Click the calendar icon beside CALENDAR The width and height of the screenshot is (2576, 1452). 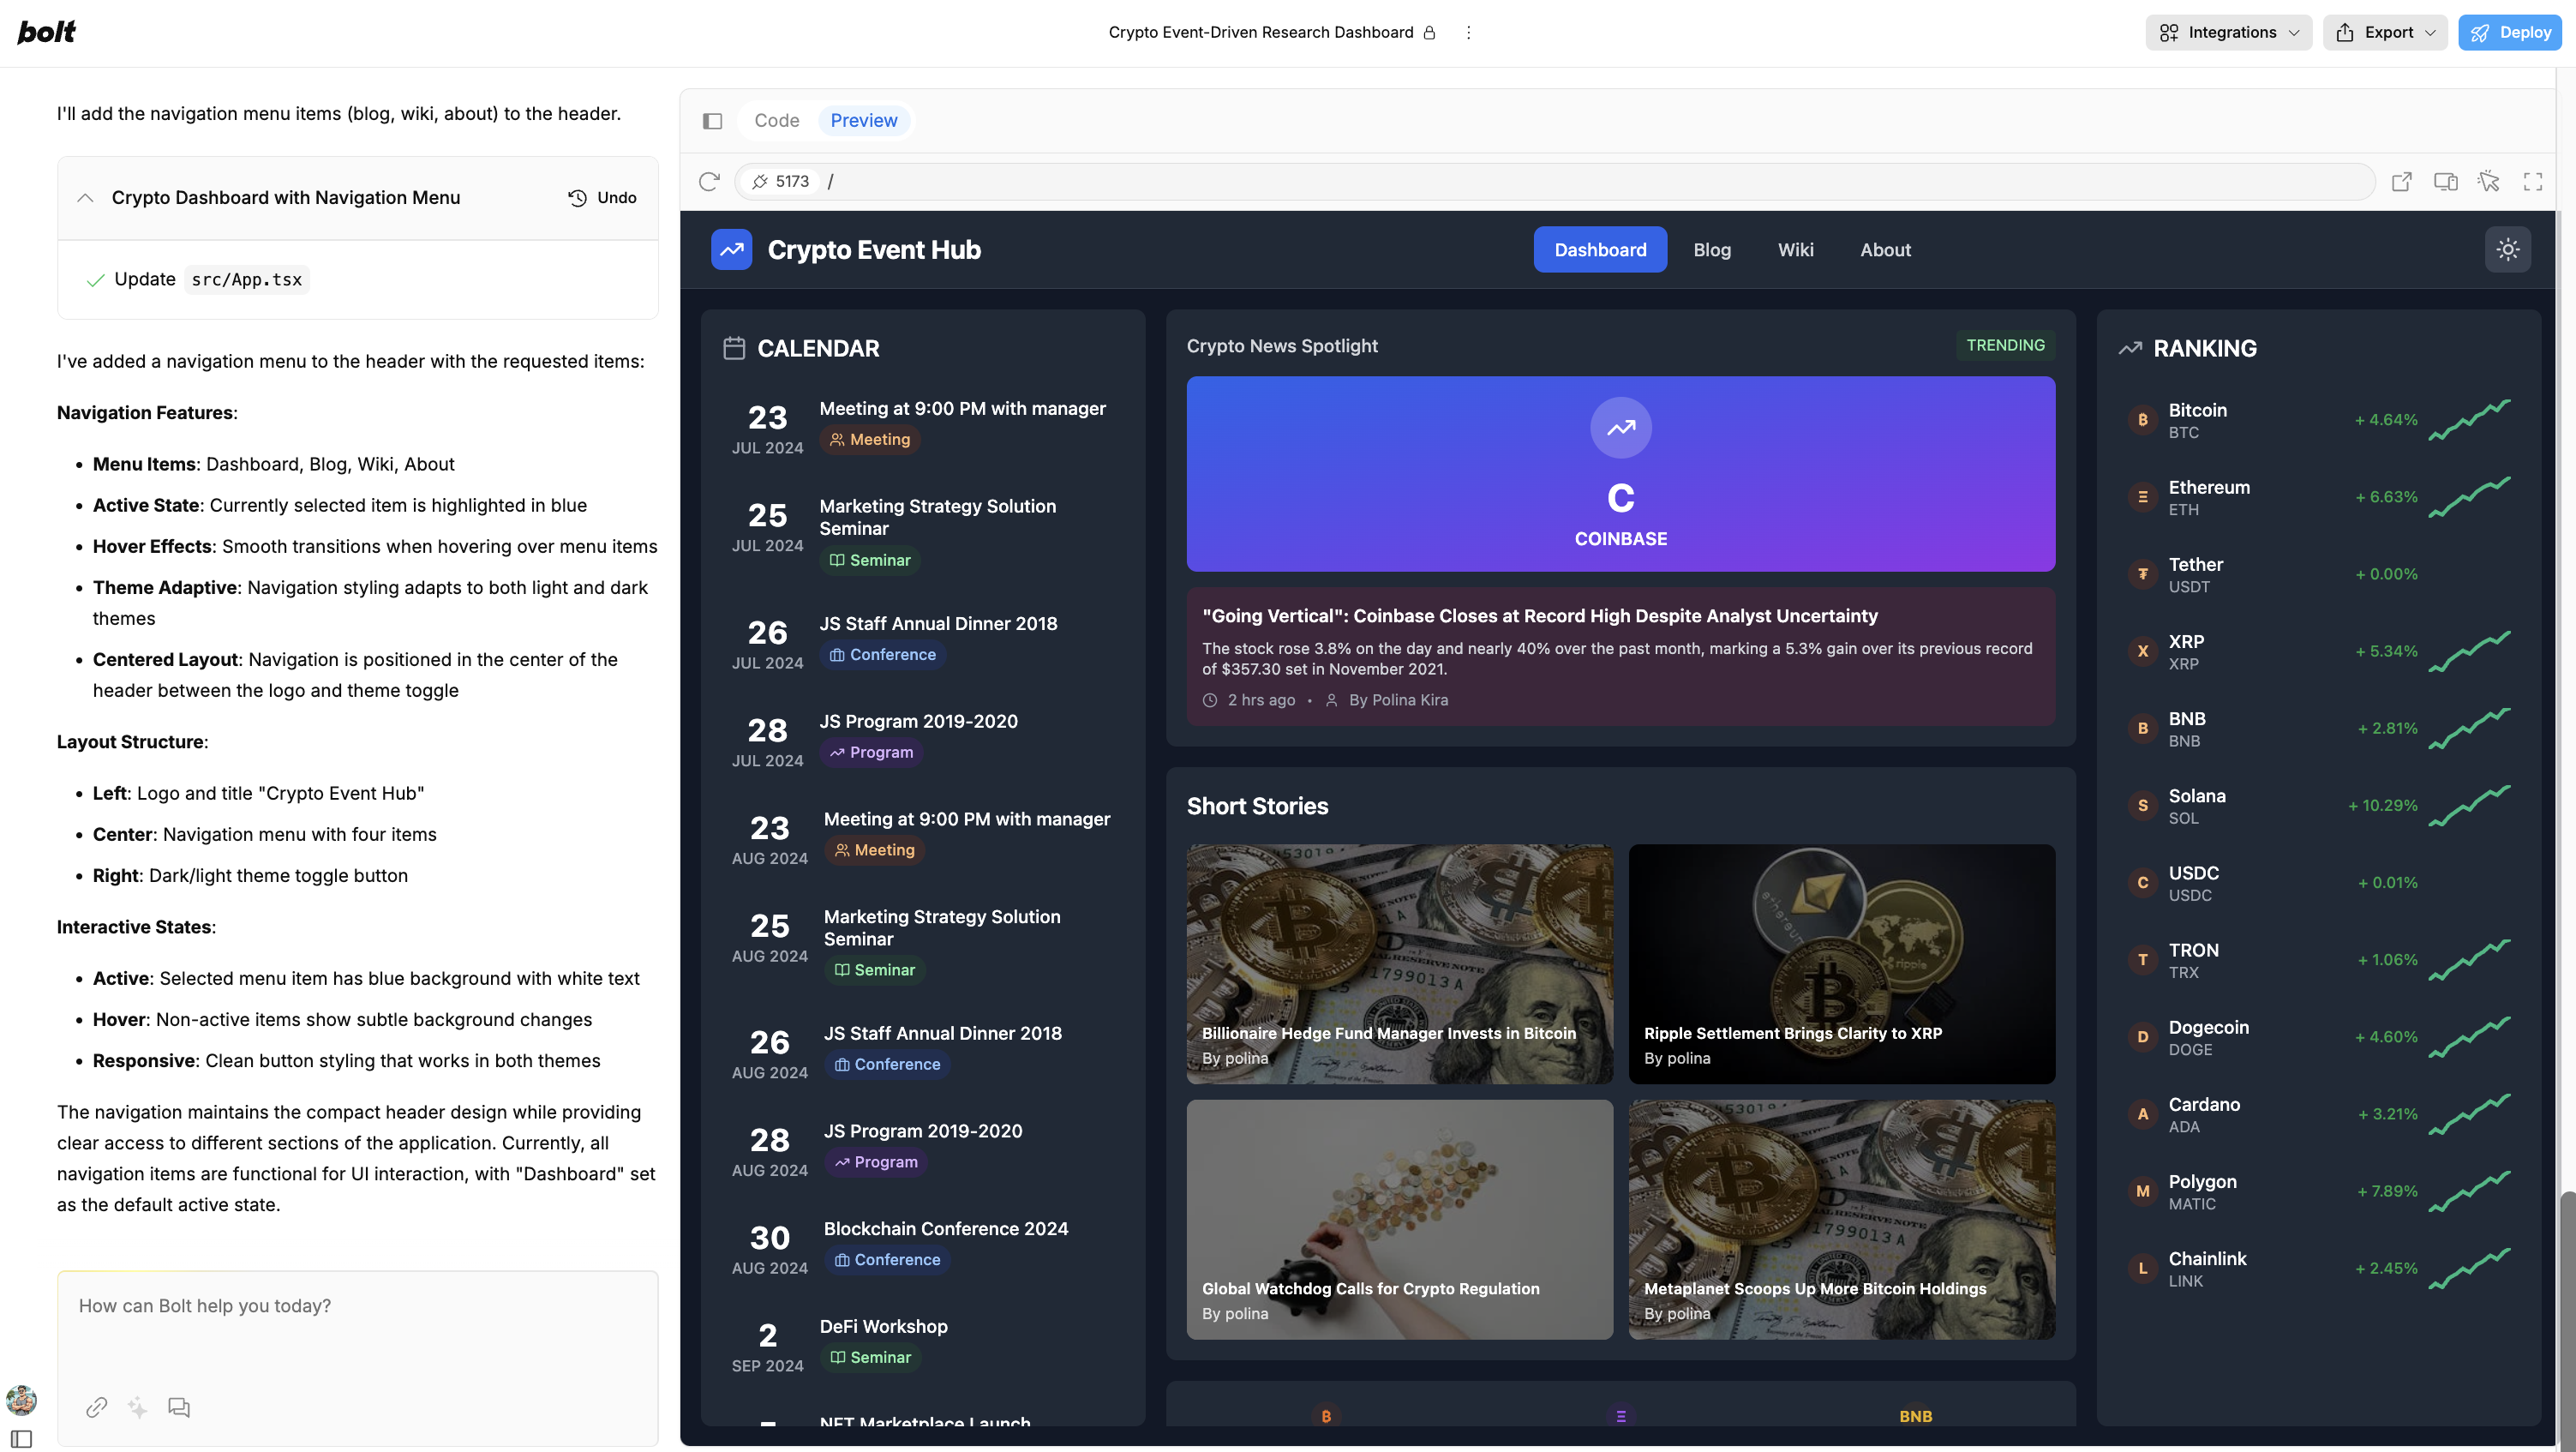734,348
